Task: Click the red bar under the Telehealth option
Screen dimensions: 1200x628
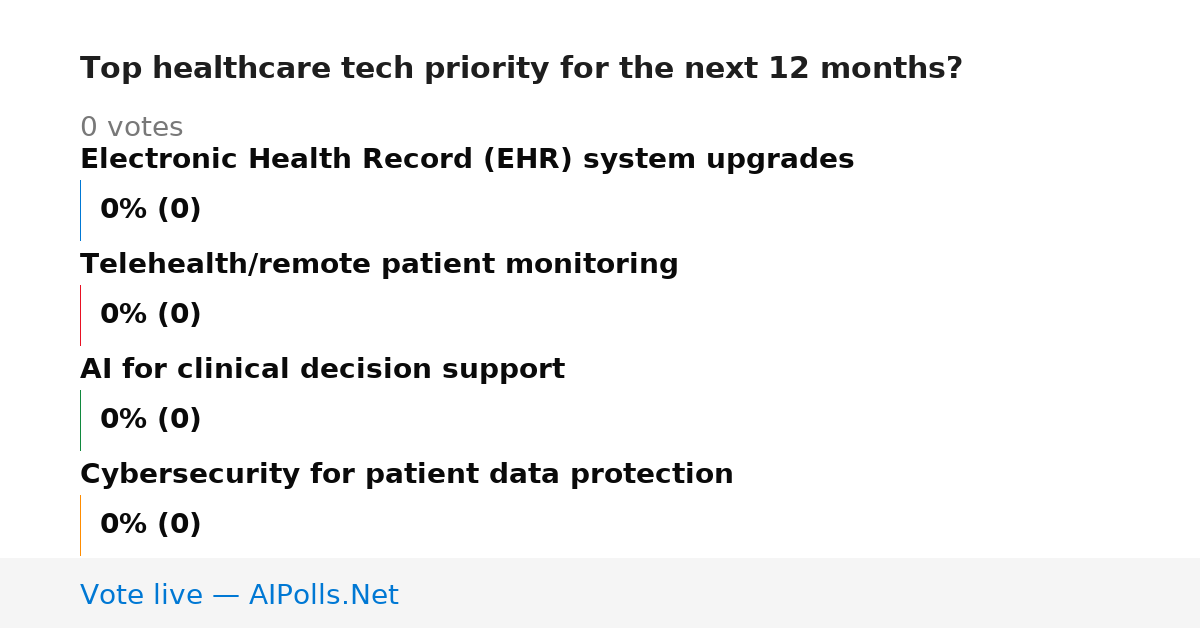Action: click(80, 315)
